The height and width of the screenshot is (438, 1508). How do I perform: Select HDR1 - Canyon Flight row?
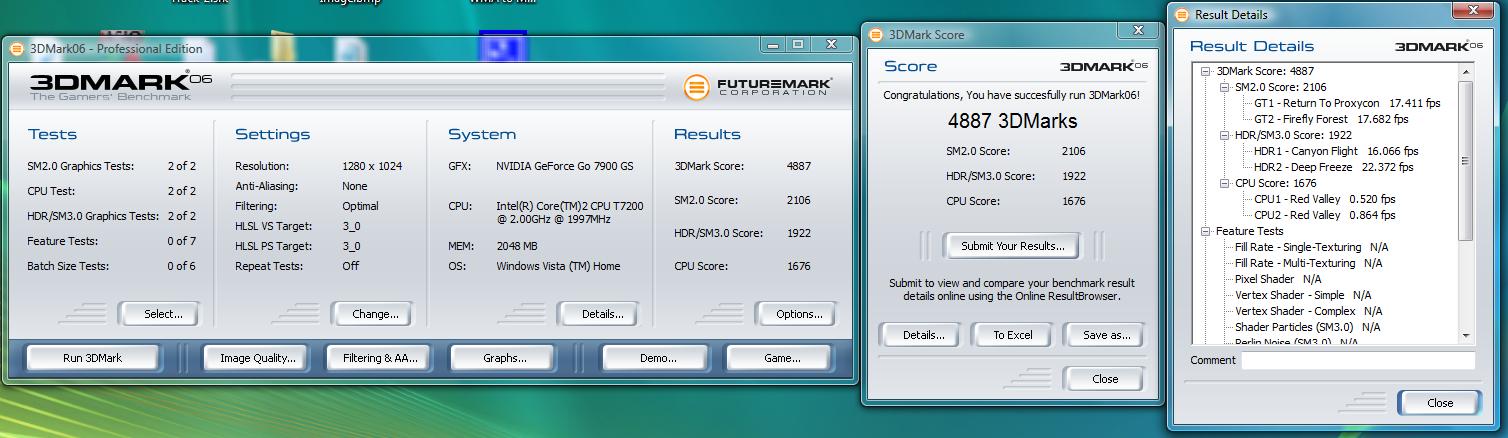[x=1336, y=151]
